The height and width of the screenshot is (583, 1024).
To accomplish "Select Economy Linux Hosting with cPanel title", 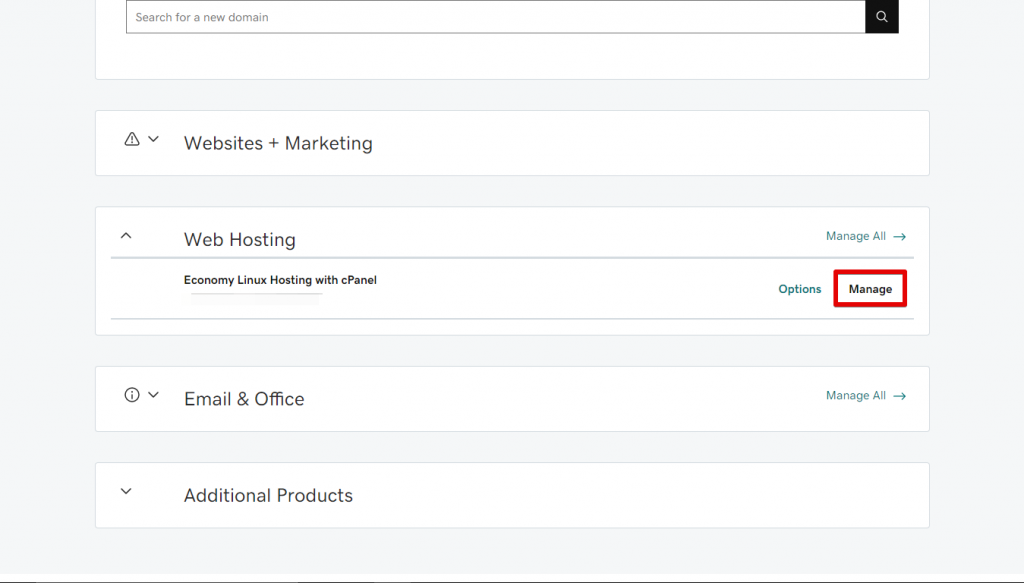I will 280,280.
